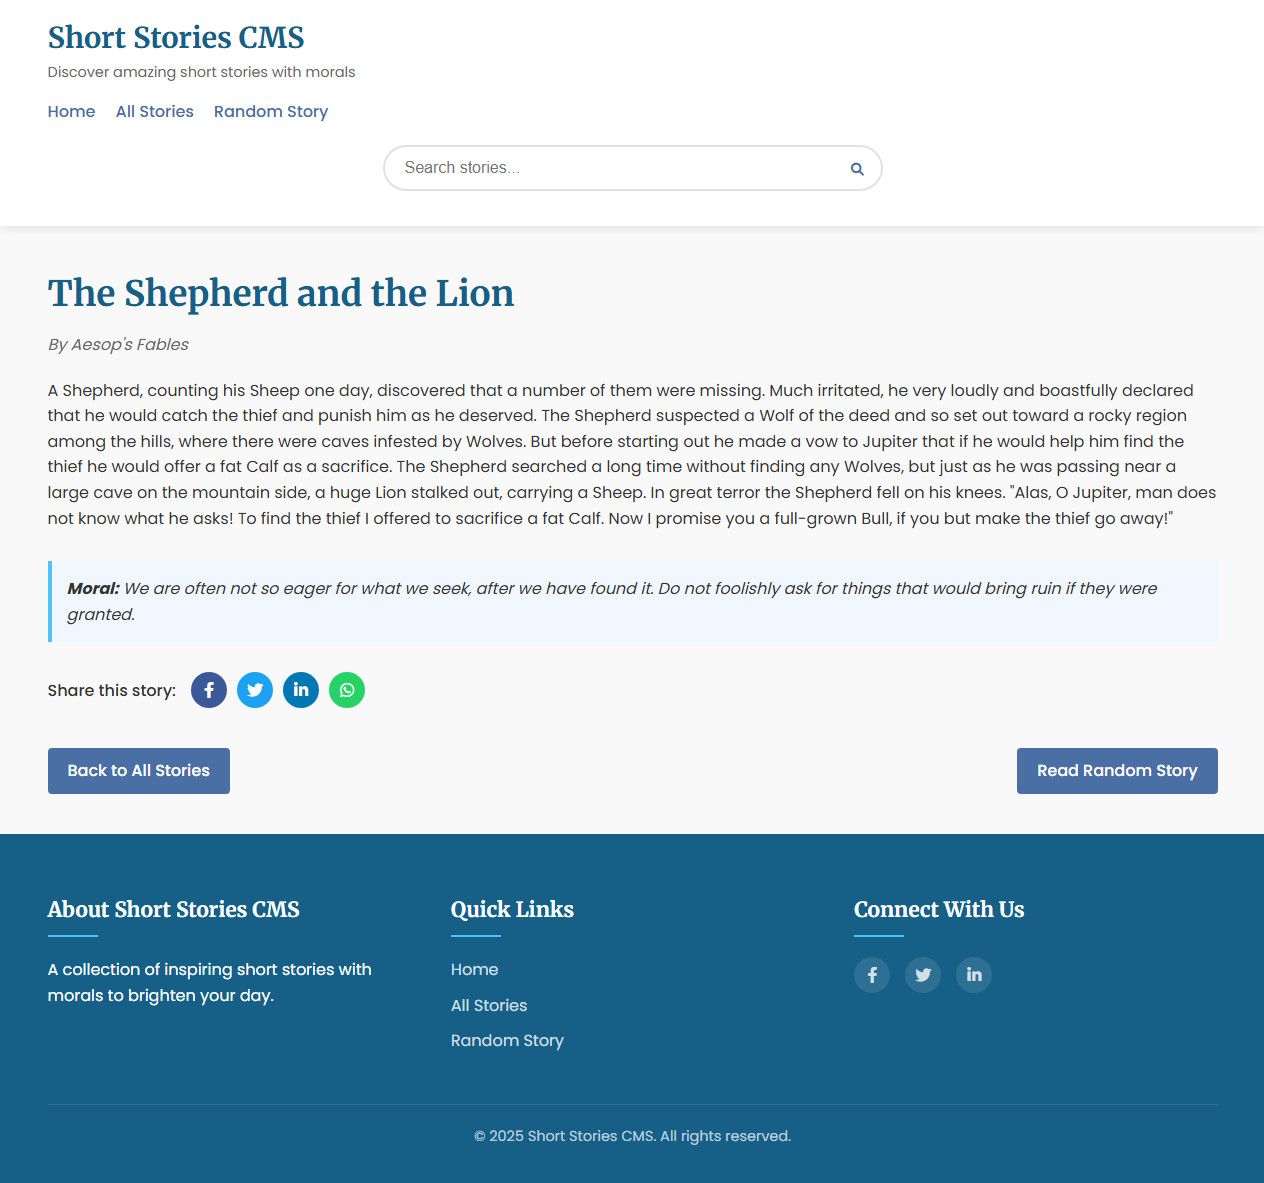This screenshot has height=1183, width=1264.
Task: Go to Home in top navigation
Action: point(72,112)
